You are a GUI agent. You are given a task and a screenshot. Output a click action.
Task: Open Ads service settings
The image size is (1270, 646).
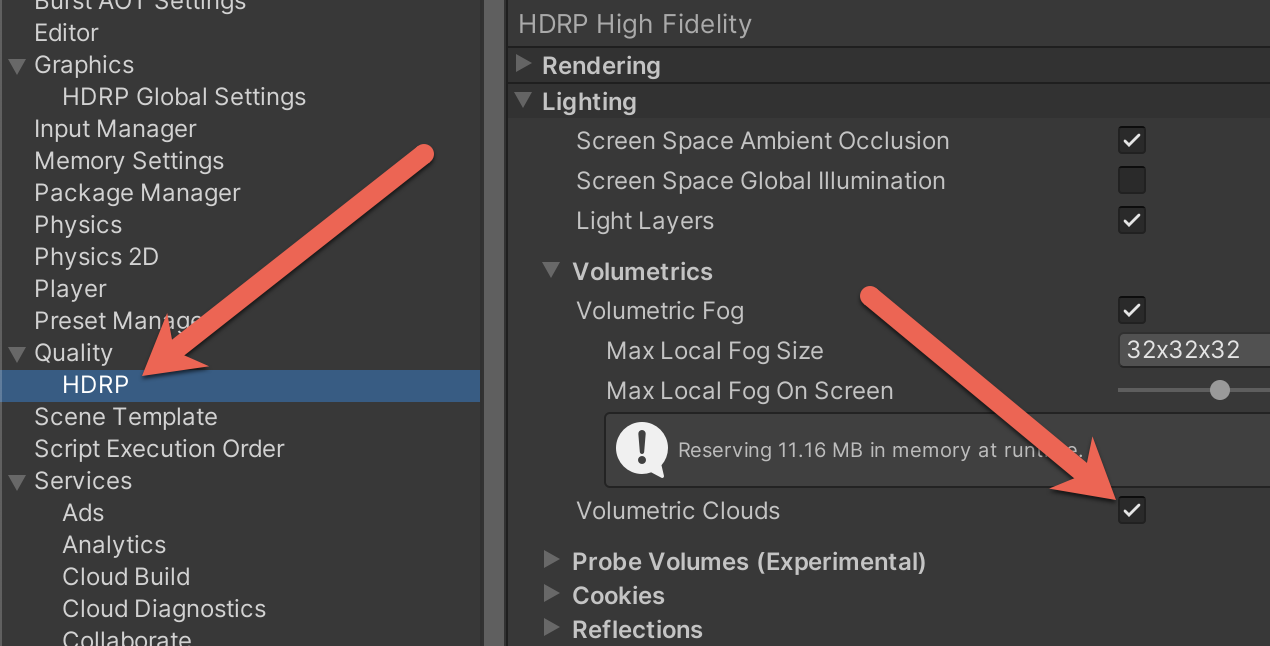(83, 513)
